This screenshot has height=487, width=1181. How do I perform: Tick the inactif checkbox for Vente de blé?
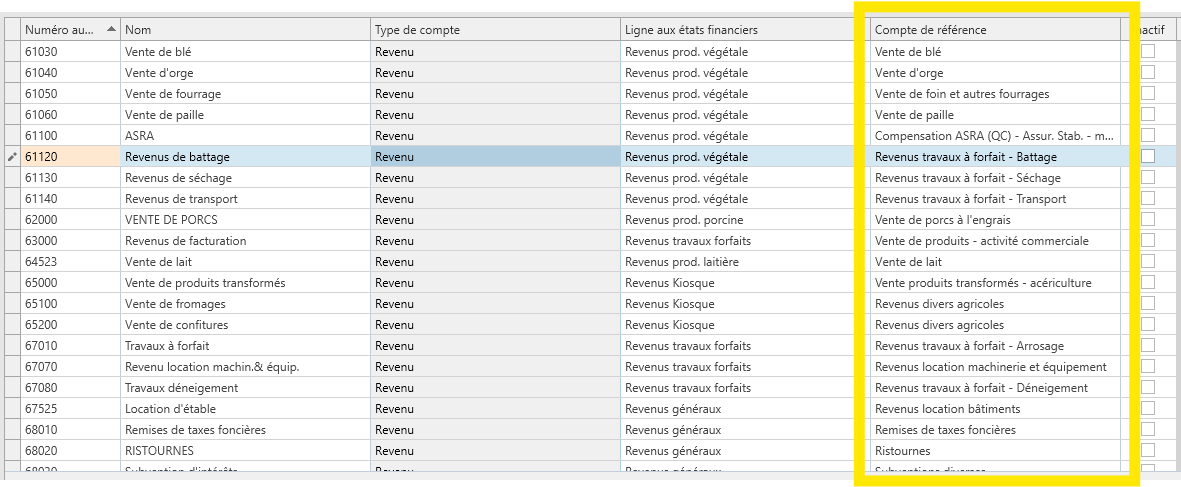(x=1148, y=51)
